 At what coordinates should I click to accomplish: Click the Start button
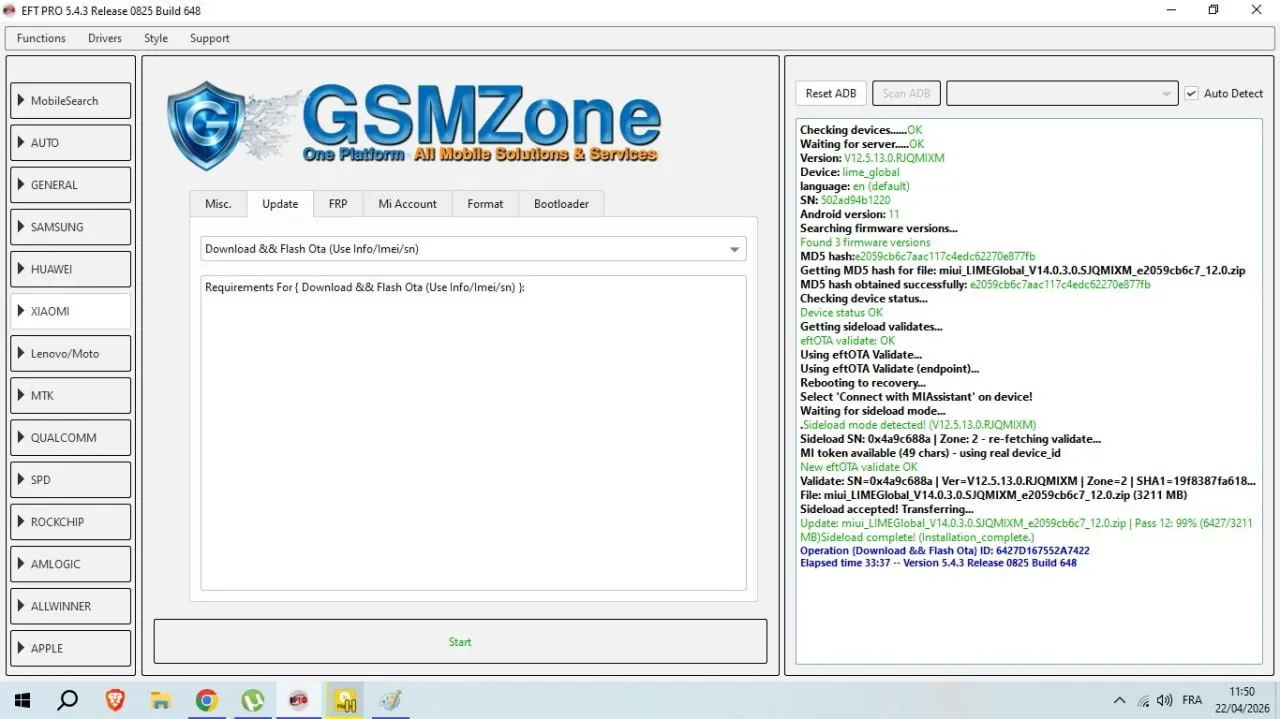point(460,642)
